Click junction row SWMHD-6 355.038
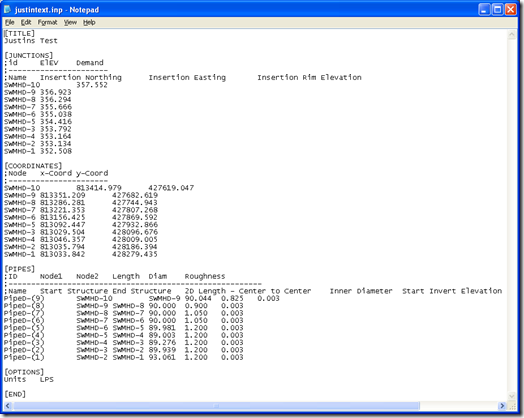 [x=38, y=114]
